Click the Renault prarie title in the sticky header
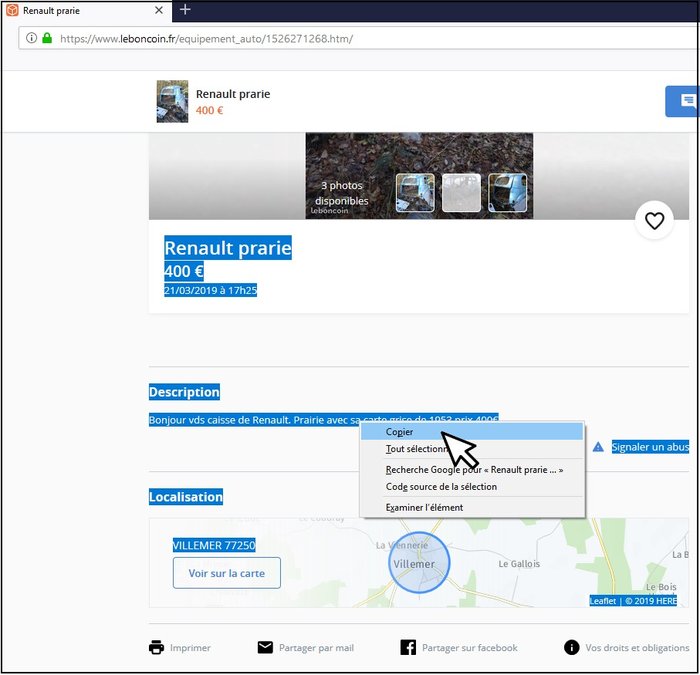This screenshot has height=675, width=700. coord(233,94)
